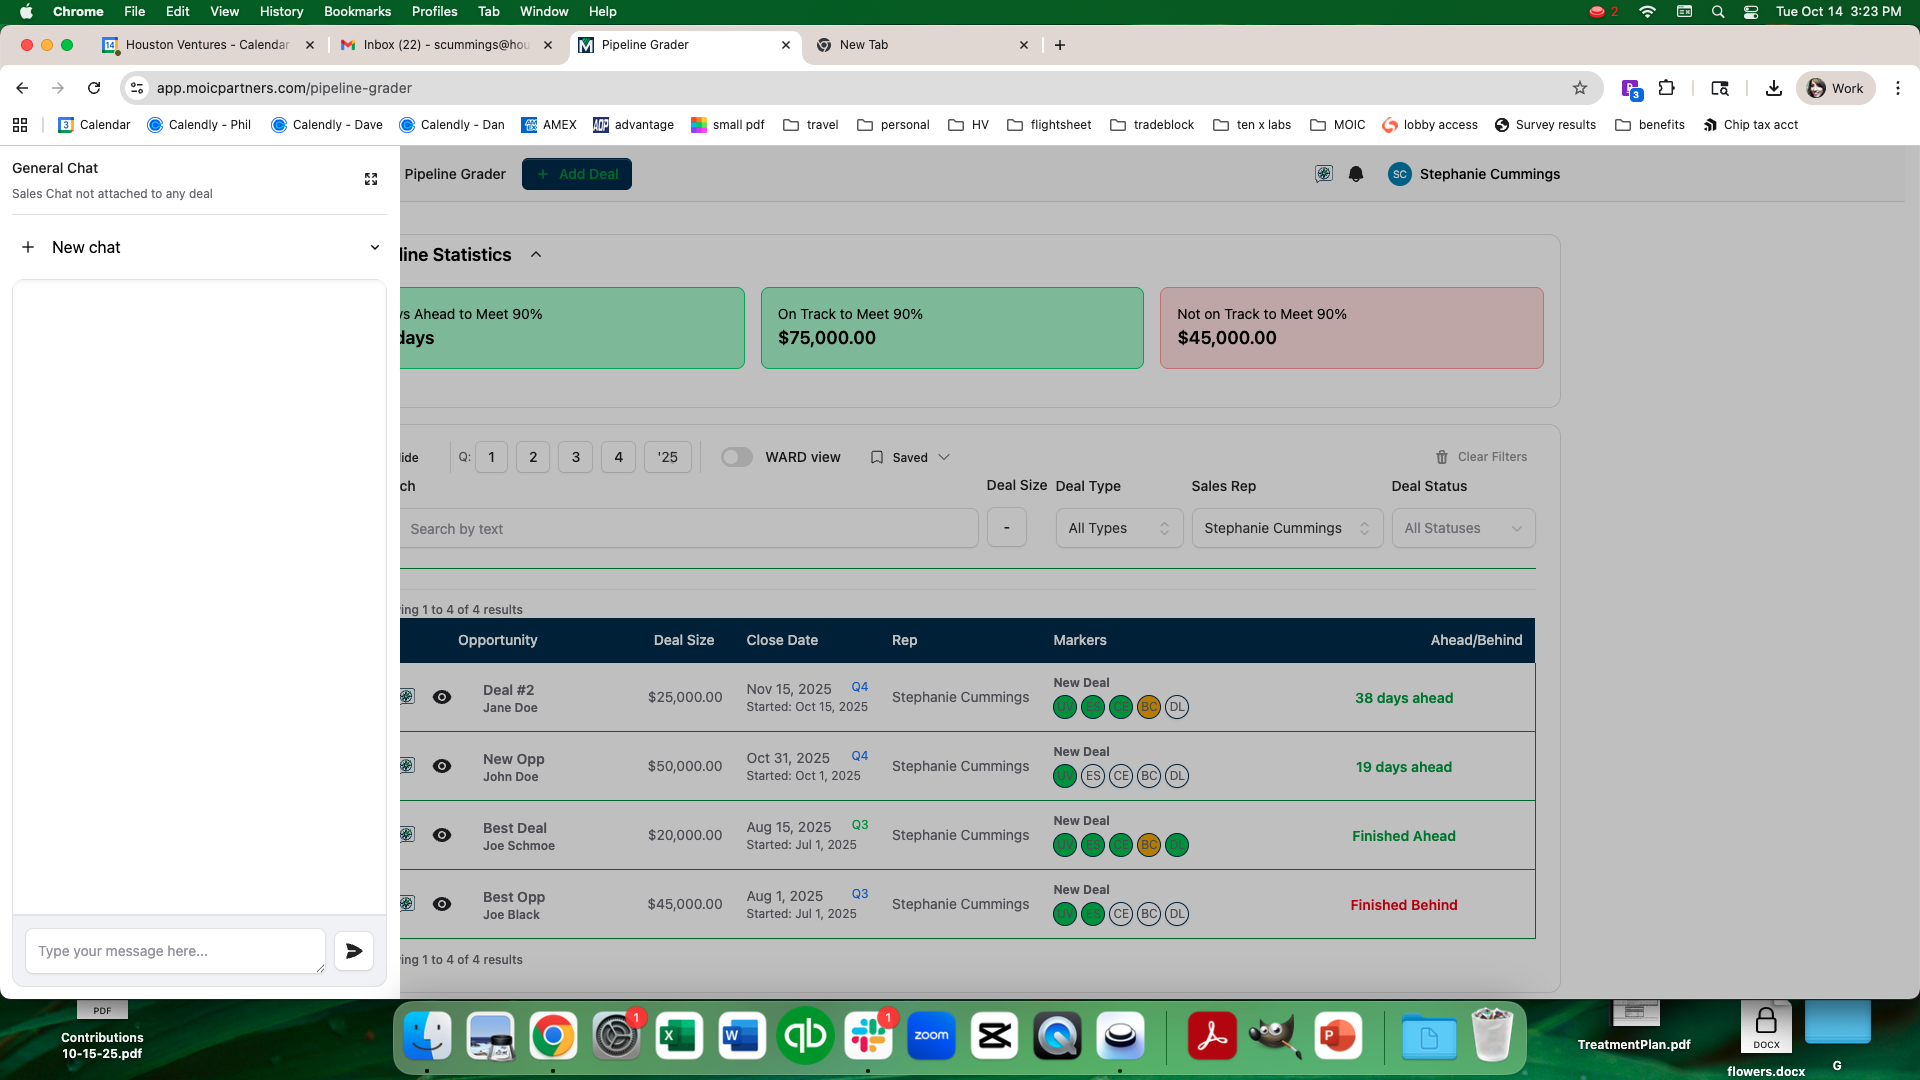Open the All Types deal type dropdown

pyautogui.click(x=1119, y=528)
